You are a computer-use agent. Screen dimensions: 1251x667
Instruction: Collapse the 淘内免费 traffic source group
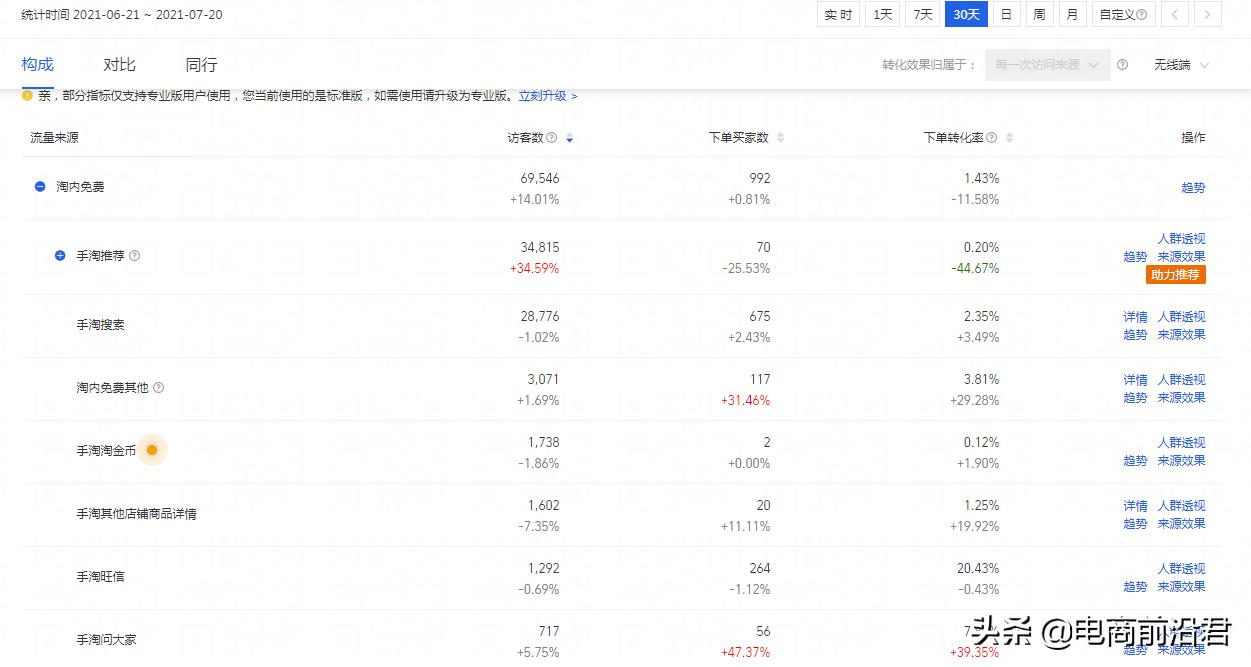[40, 186]
